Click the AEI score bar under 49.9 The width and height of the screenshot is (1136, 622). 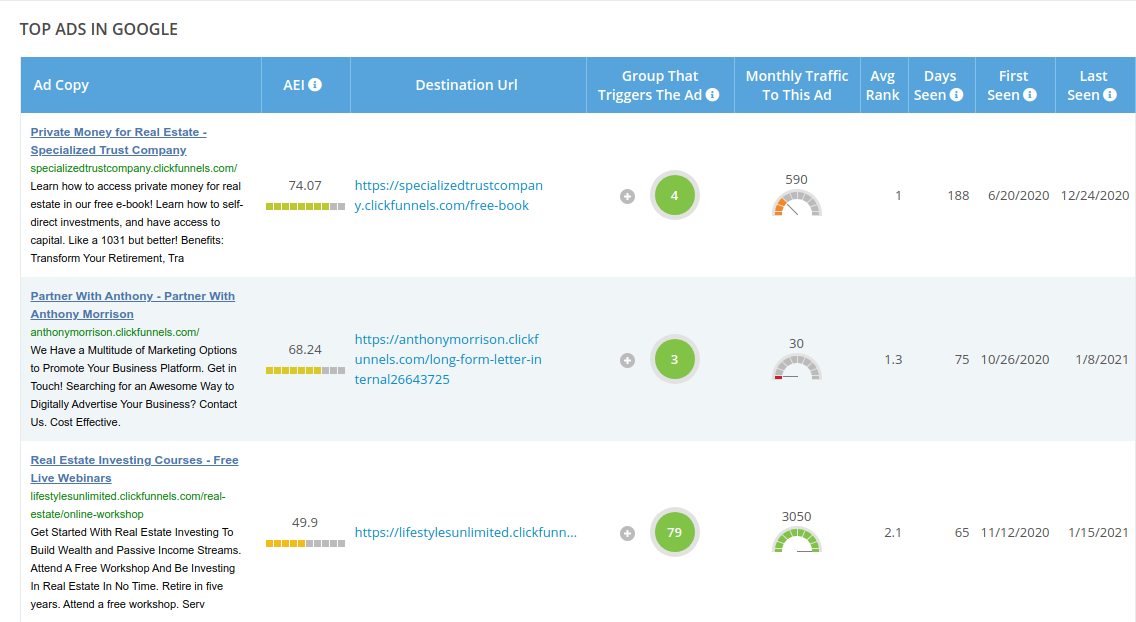coord(305,543)
